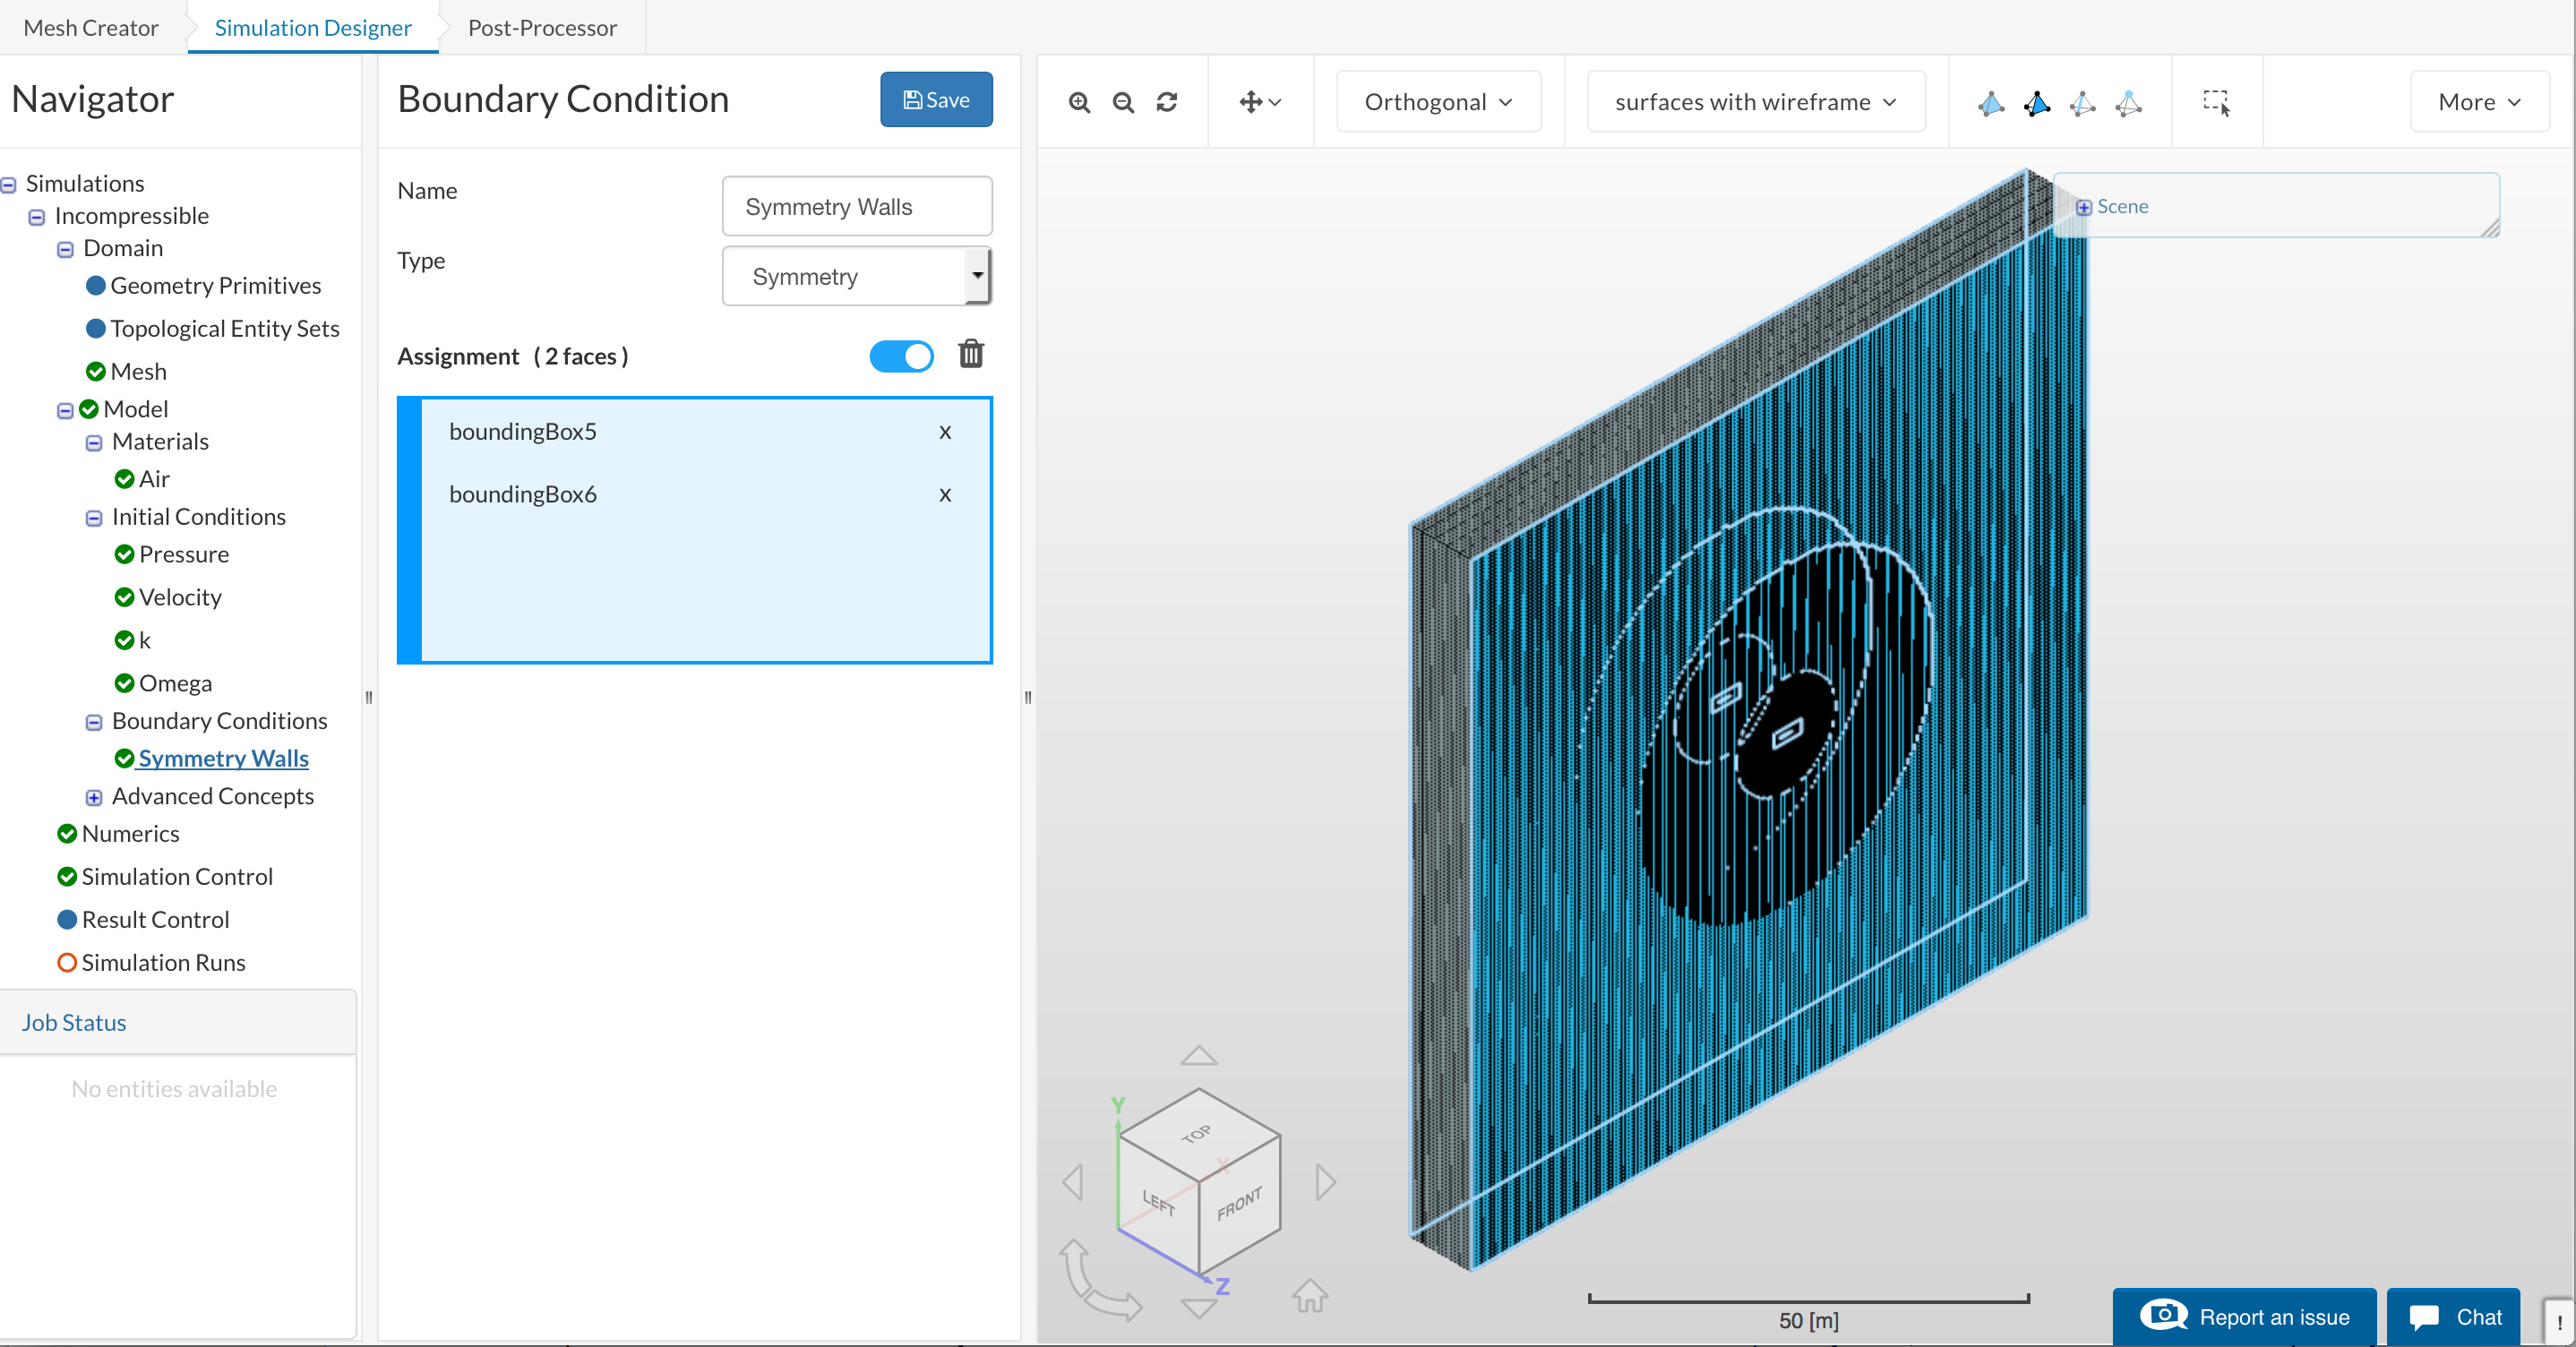Save the boundary condition
Image resolution: width=2576 pixels, height=1347 pixels.
coord(935,99)
